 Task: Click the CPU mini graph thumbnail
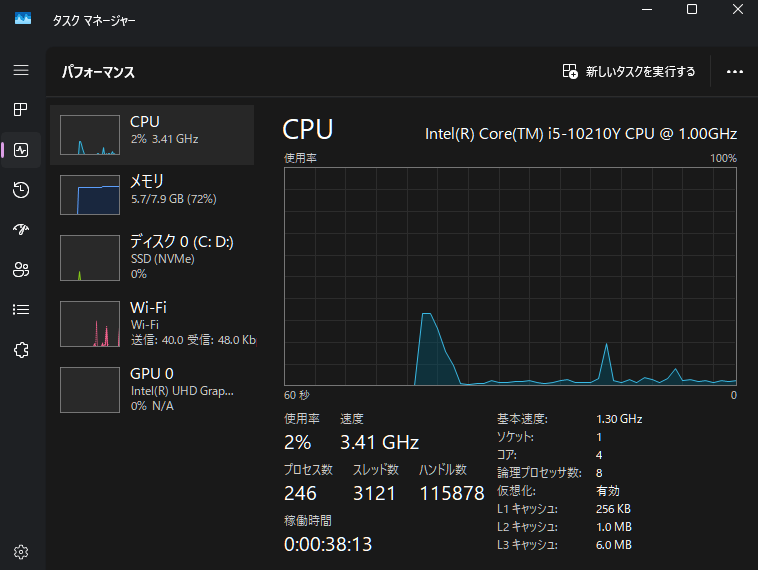(x=90, y=135)
